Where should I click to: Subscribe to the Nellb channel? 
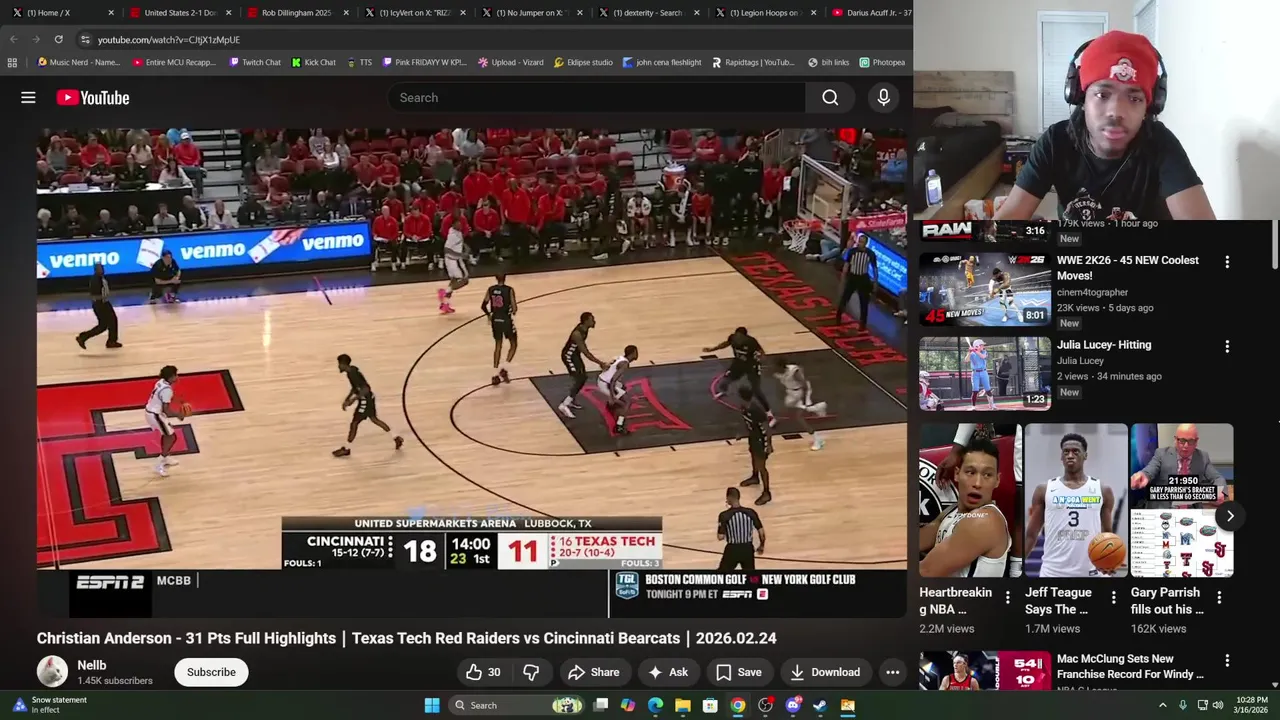[211, 672]
